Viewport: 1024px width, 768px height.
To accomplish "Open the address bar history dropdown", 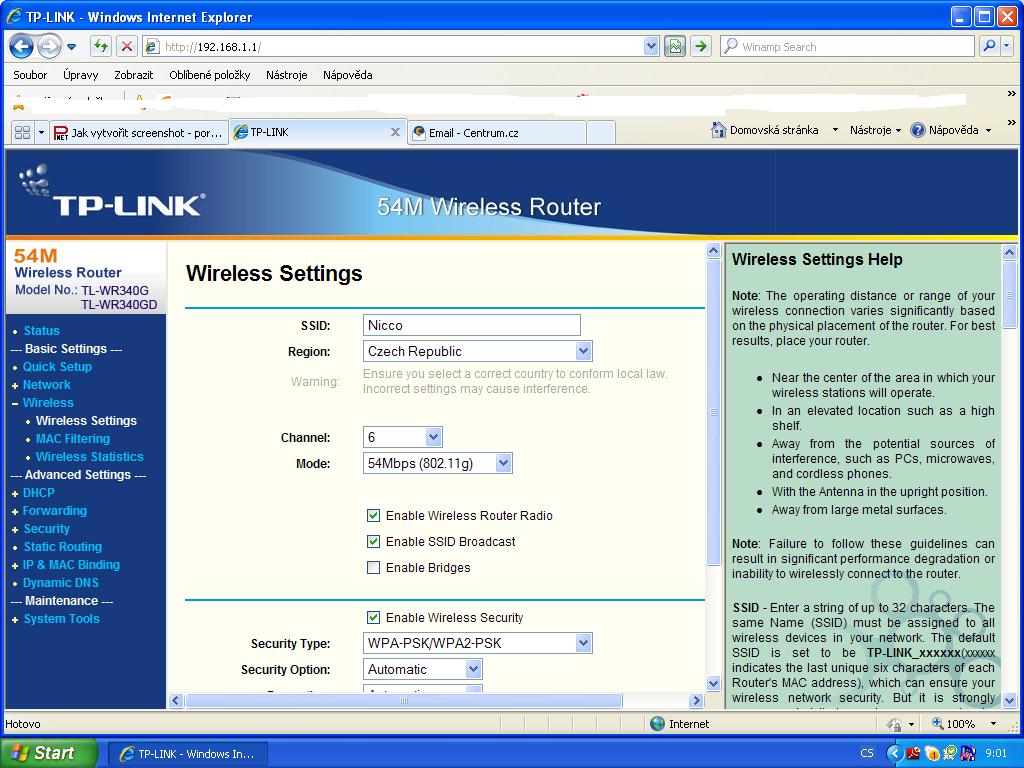I will [x=650, y=46].
